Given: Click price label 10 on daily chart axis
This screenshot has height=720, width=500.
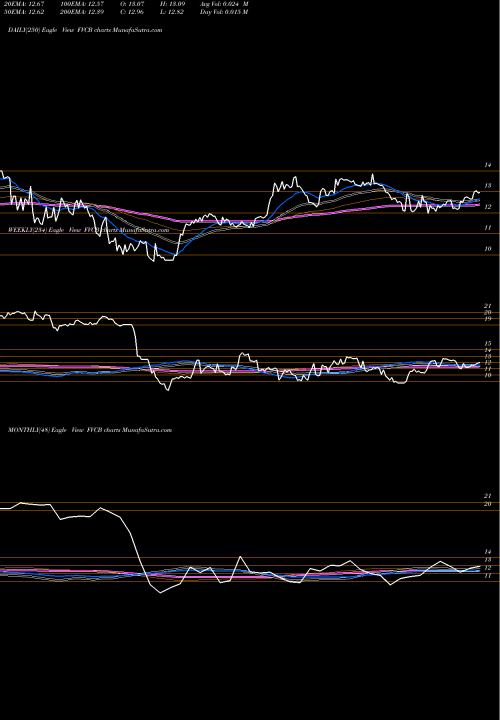Looking at the screenshot, I should click(488, 249).
